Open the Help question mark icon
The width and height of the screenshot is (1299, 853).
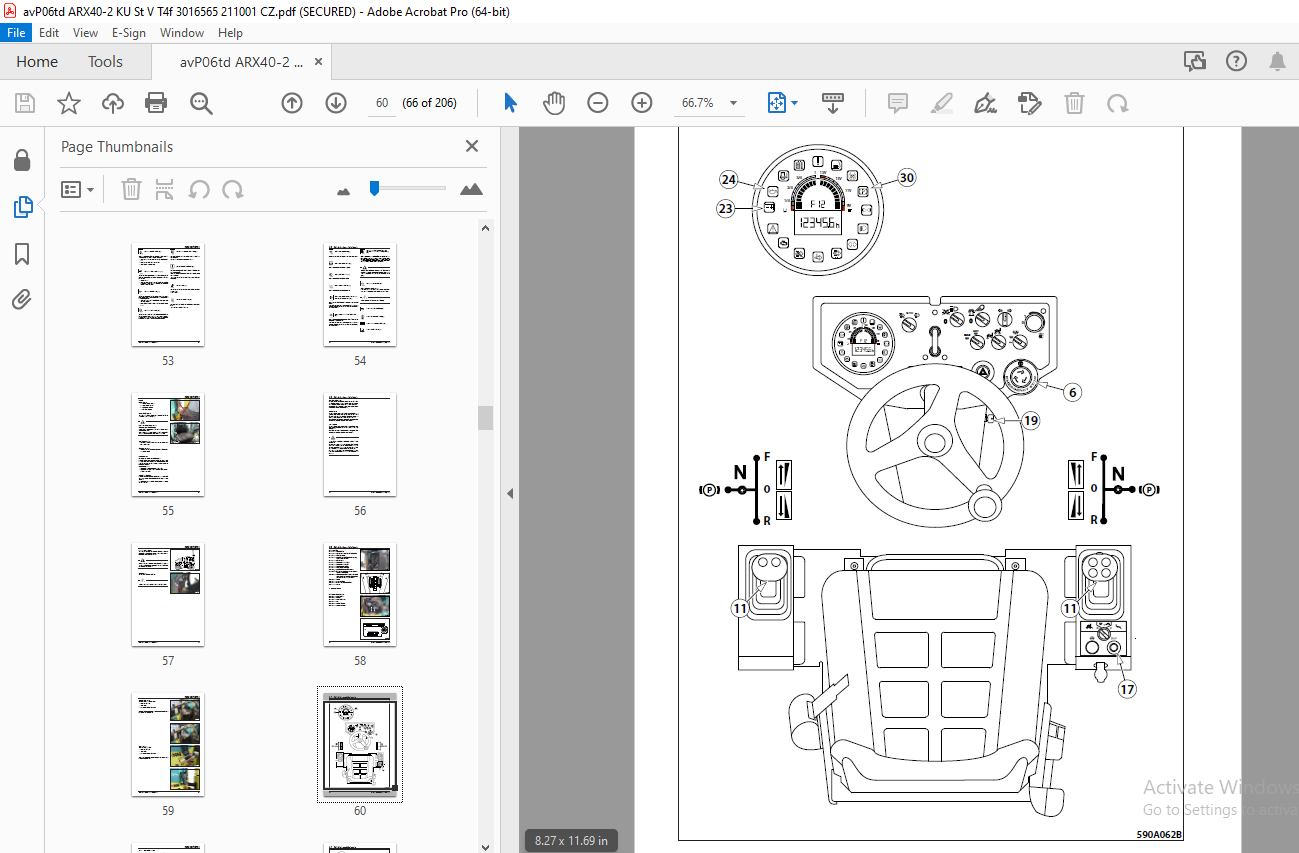pyautogui.click(x=1237, y=62)
